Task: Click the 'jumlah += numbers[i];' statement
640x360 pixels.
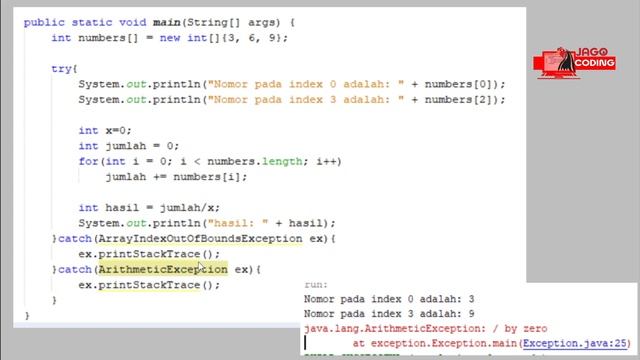Action: (x=176, y=177)
